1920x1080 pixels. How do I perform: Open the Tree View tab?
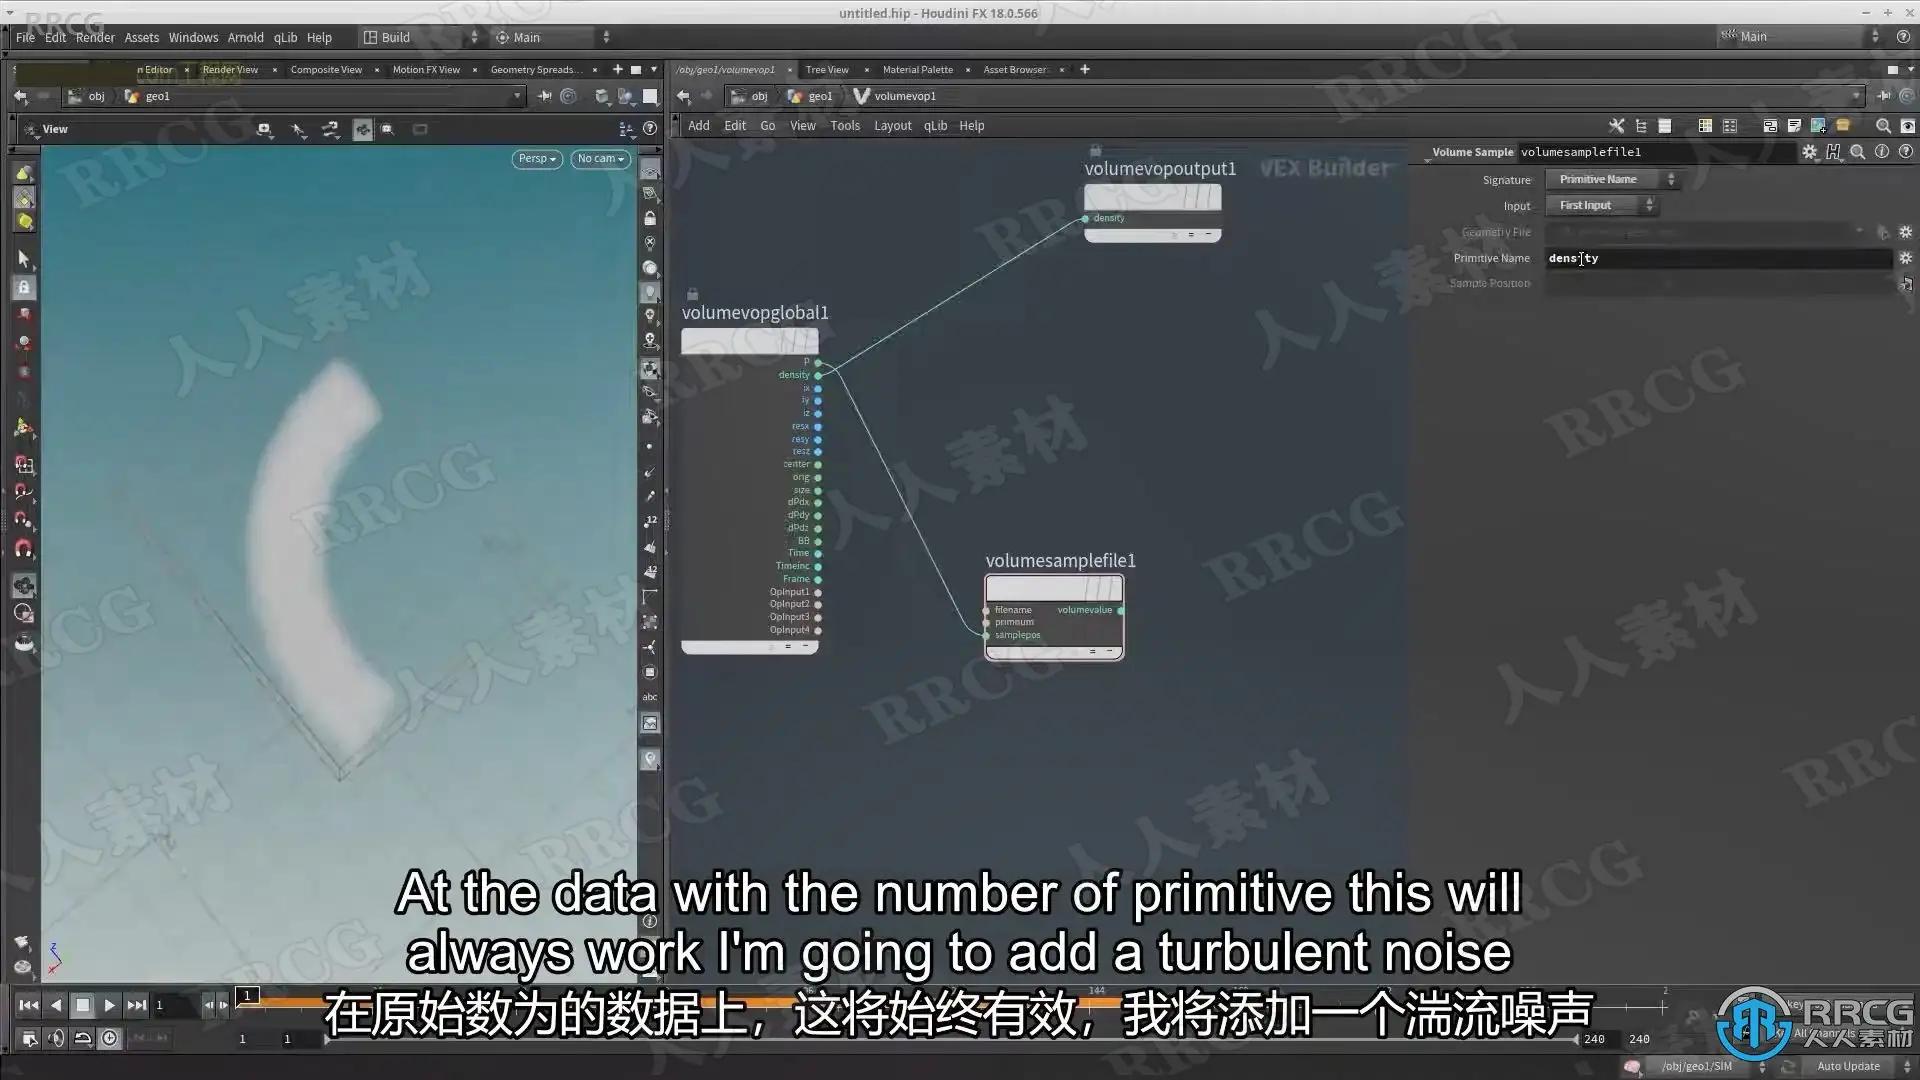click(x=827, y=70)
